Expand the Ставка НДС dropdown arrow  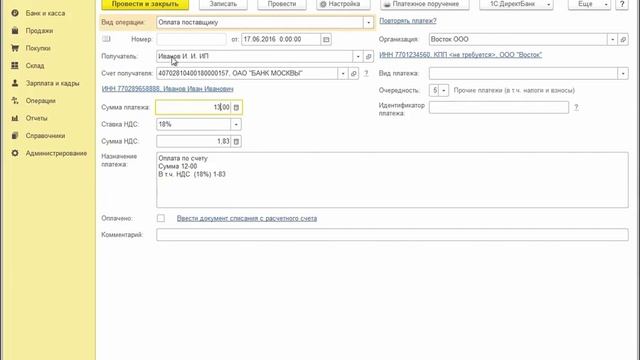(236, 124)
